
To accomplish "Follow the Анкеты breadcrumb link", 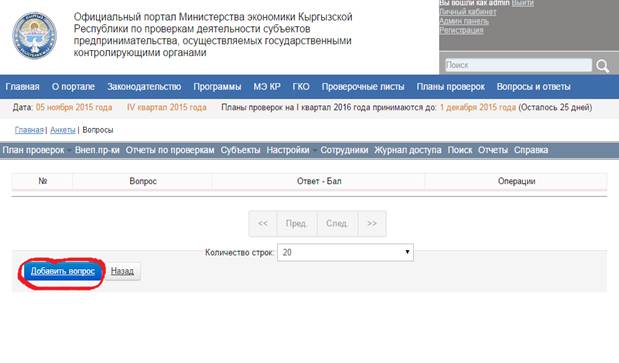I will click(63, 130).
